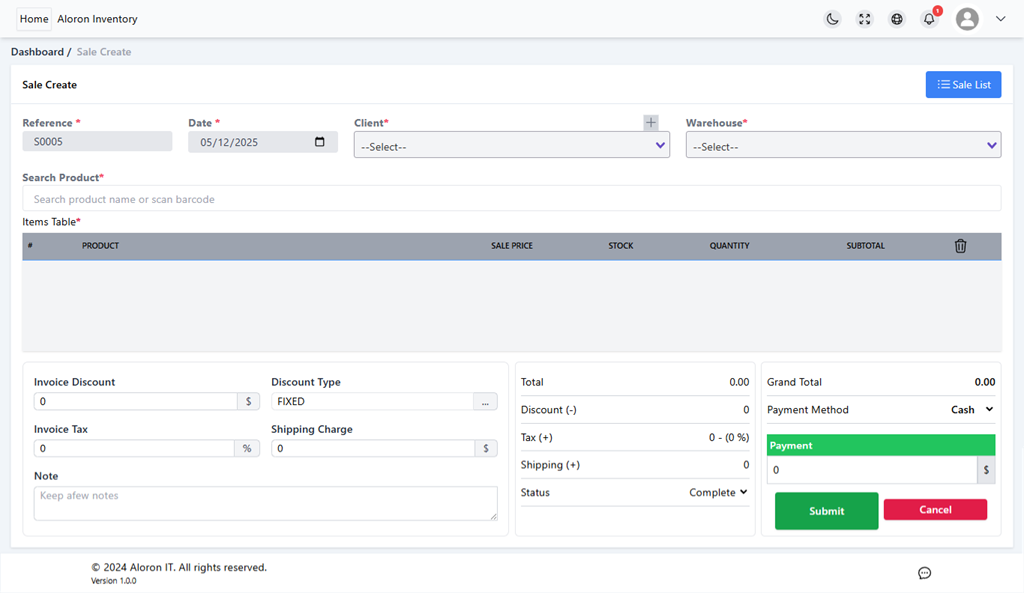Click the user profile avatar

pos(967,19)
